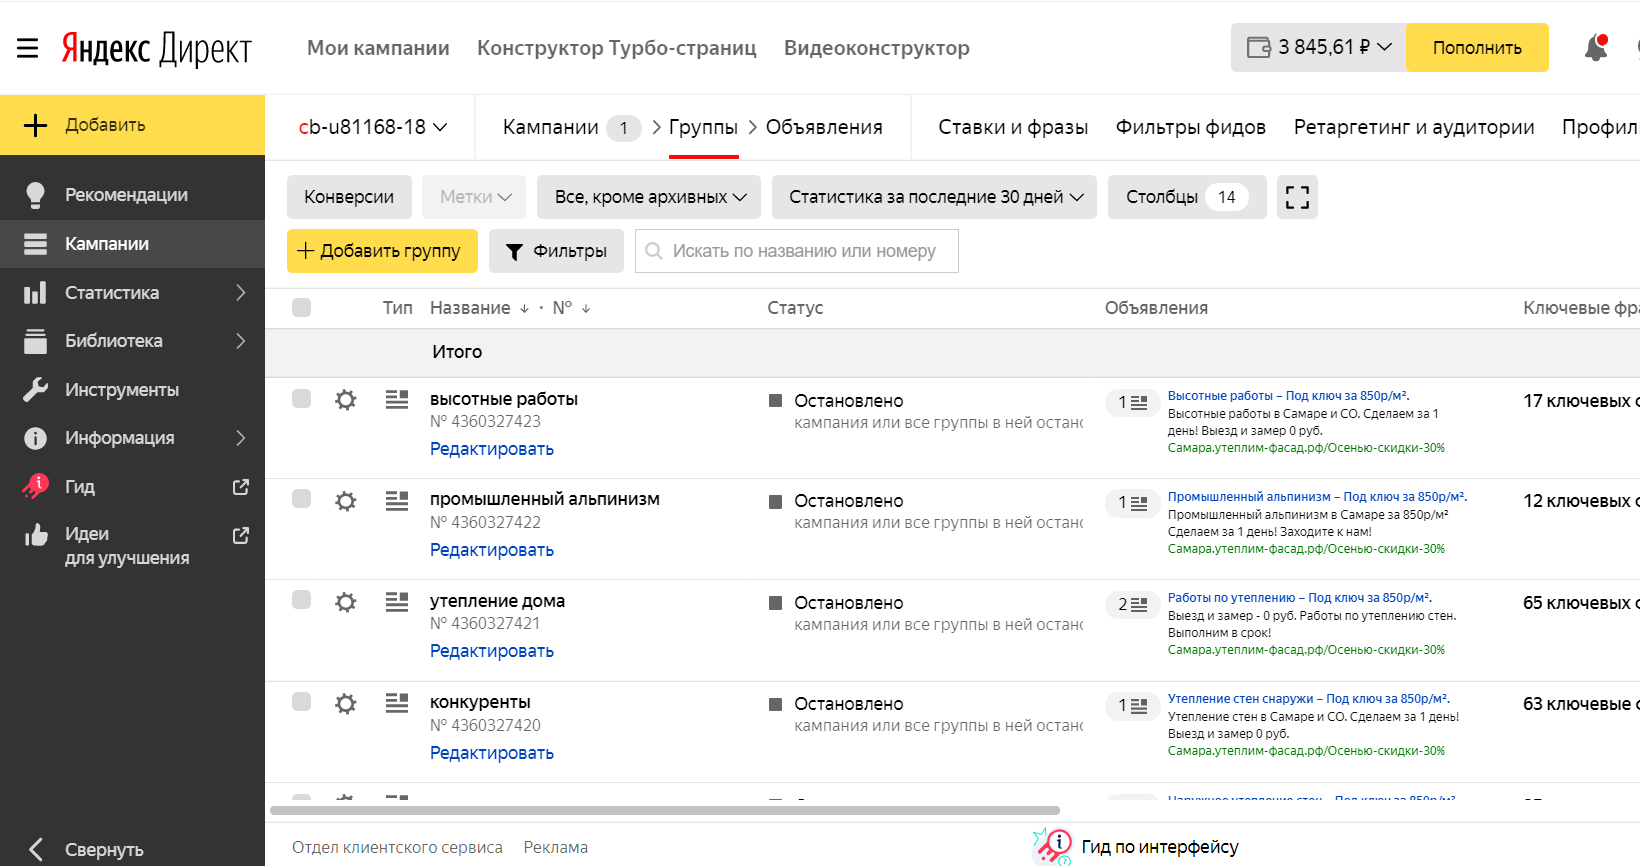The height and width of the screenshot is (866, 1640).
Task: Click the type icon for промышленный альпинизм
Action: click(397, 501)
